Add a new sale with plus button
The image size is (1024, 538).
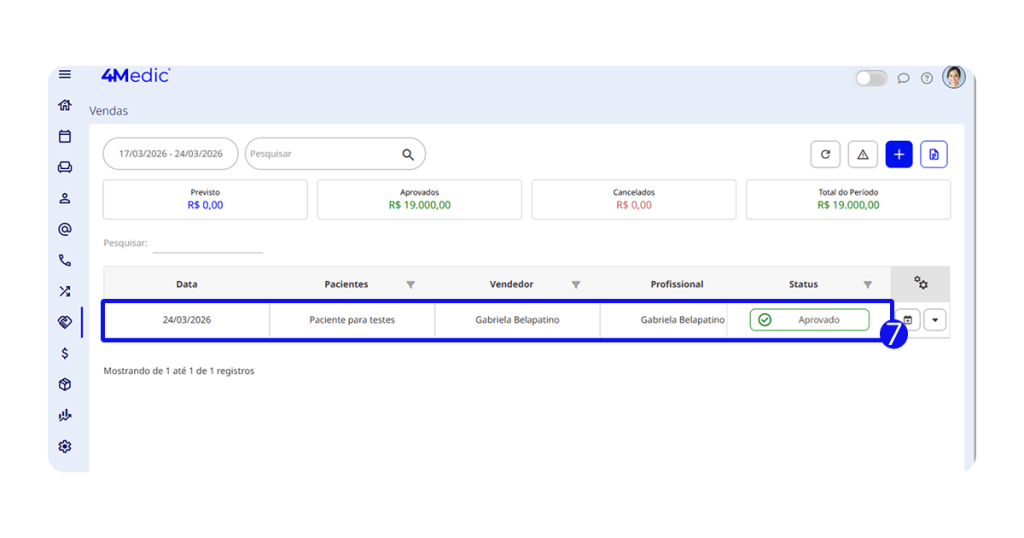[898, 154]
